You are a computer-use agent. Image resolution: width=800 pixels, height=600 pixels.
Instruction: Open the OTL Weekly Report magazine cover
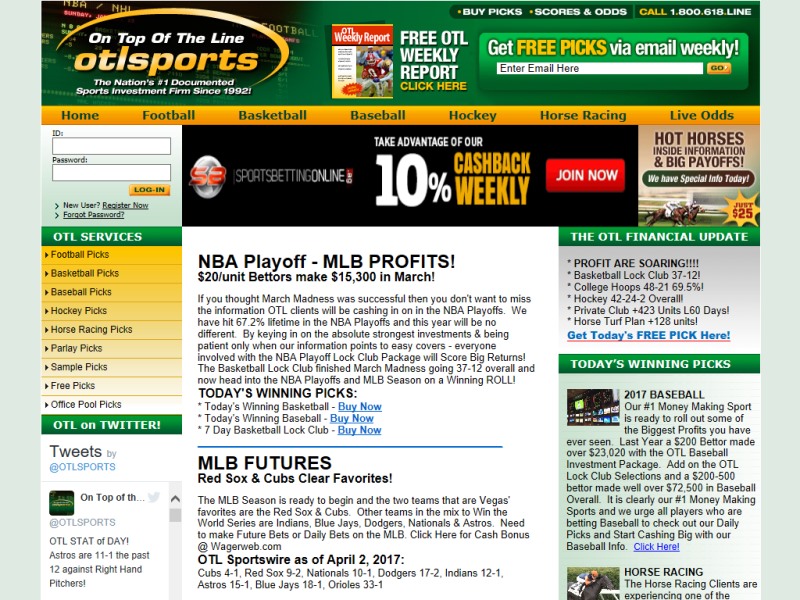[362, 61]
